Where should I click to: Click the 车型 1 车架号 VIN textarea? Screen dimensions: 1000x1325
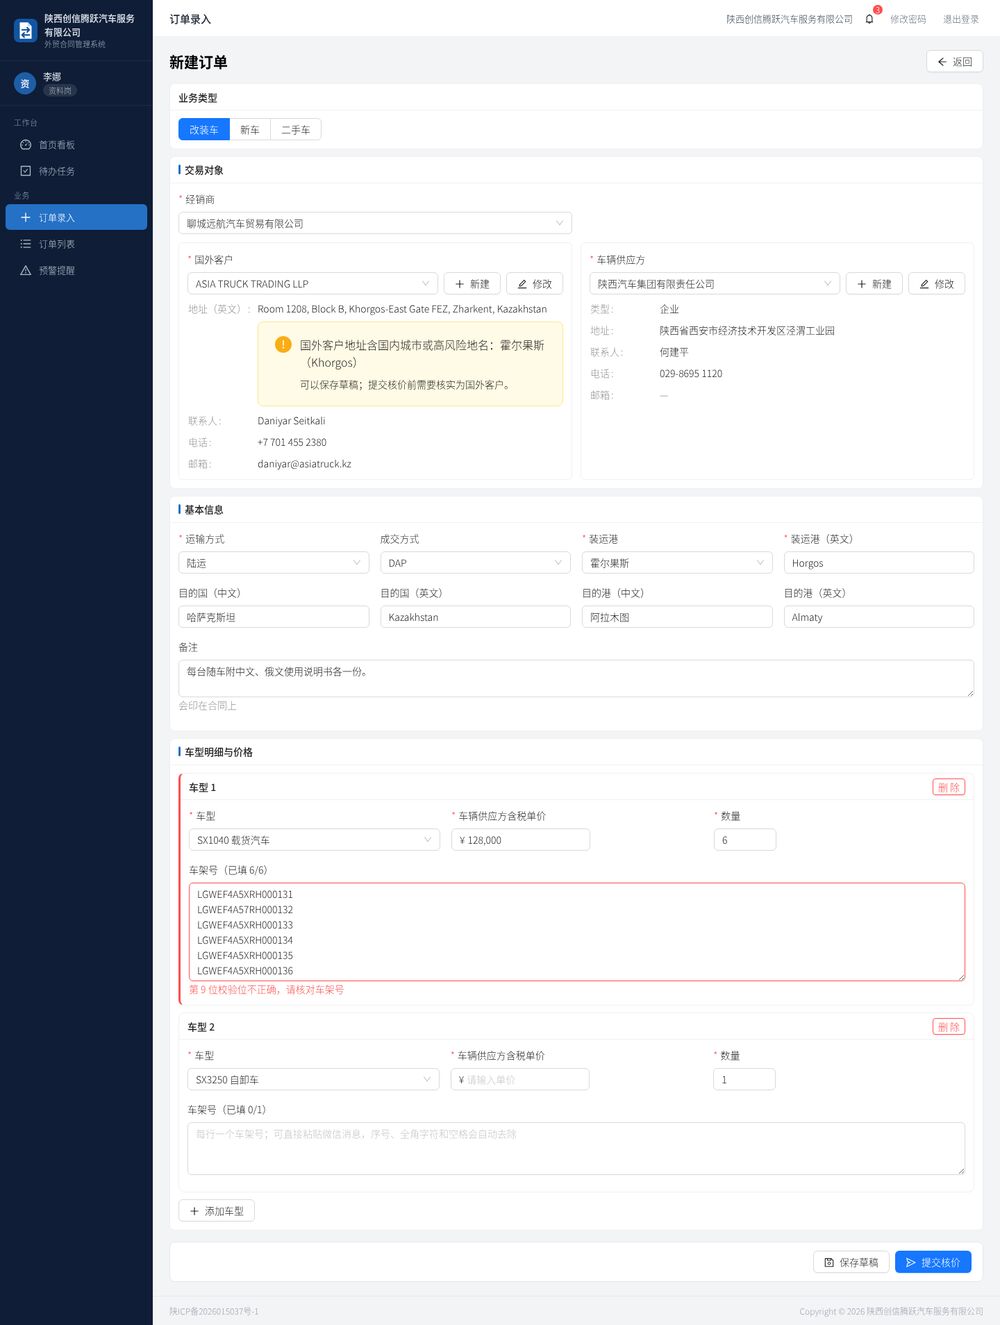pos(577,932)
